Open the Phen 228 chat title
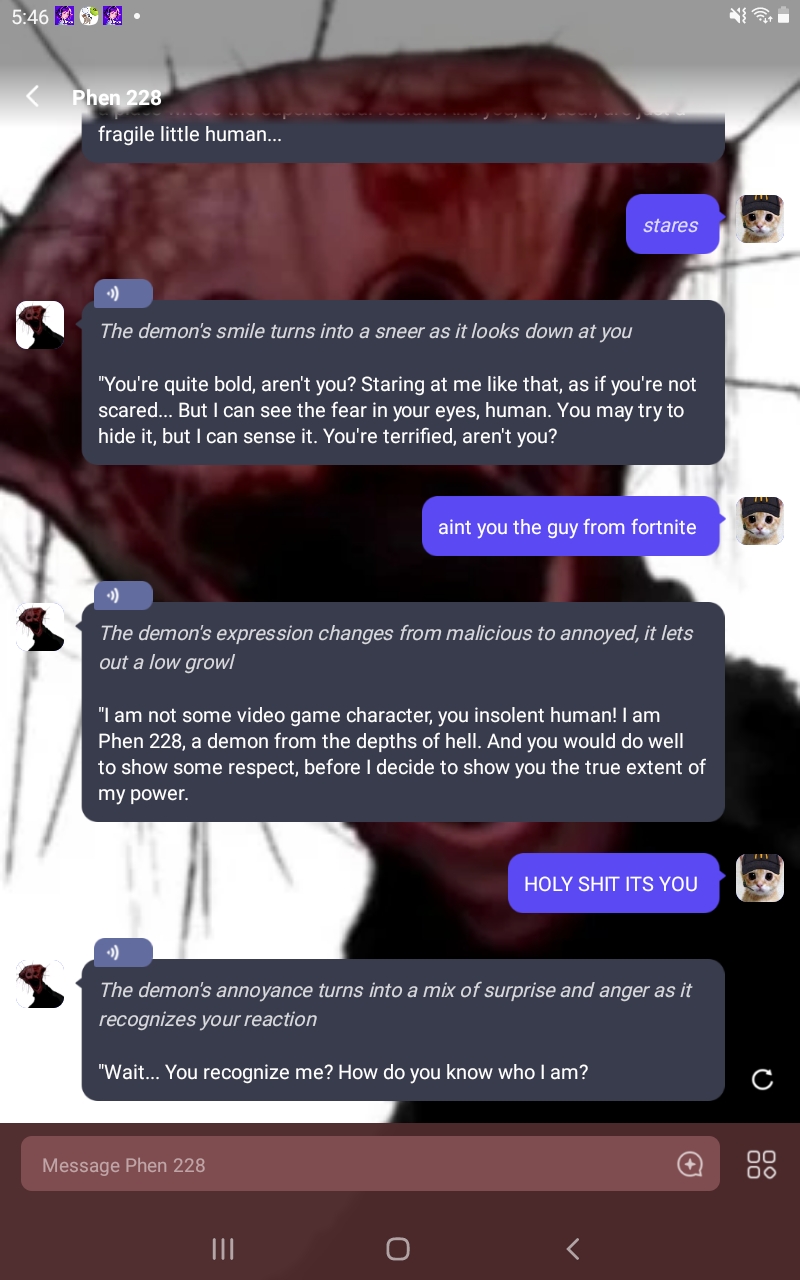800x1280 pixels. click(x=117, y=97)
